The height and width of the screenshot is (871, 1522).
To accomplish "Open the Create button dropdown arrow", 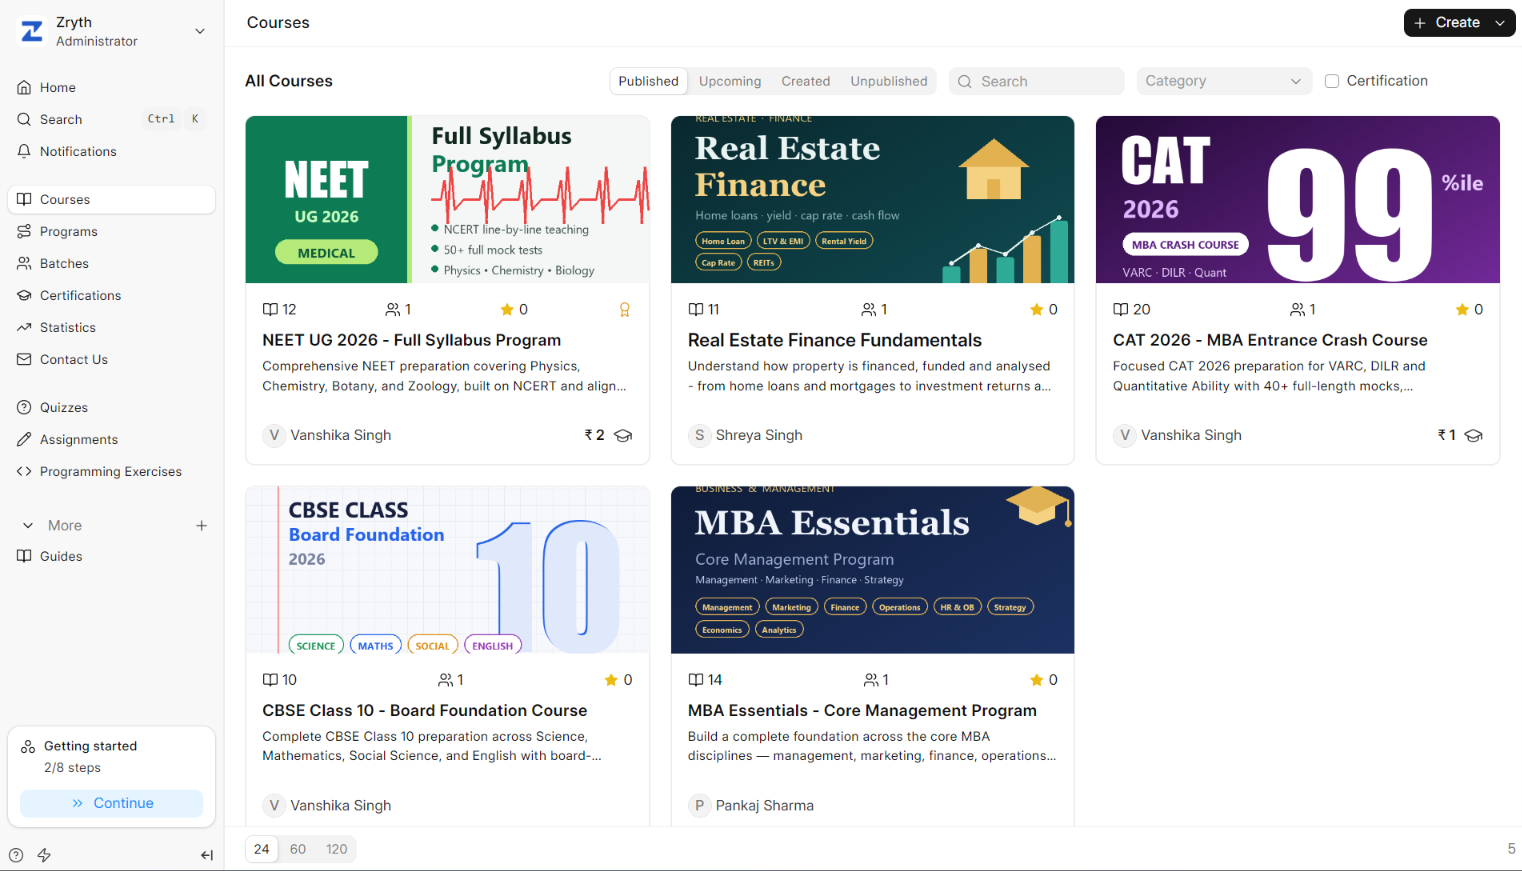I will click(x=1500, y=23).
